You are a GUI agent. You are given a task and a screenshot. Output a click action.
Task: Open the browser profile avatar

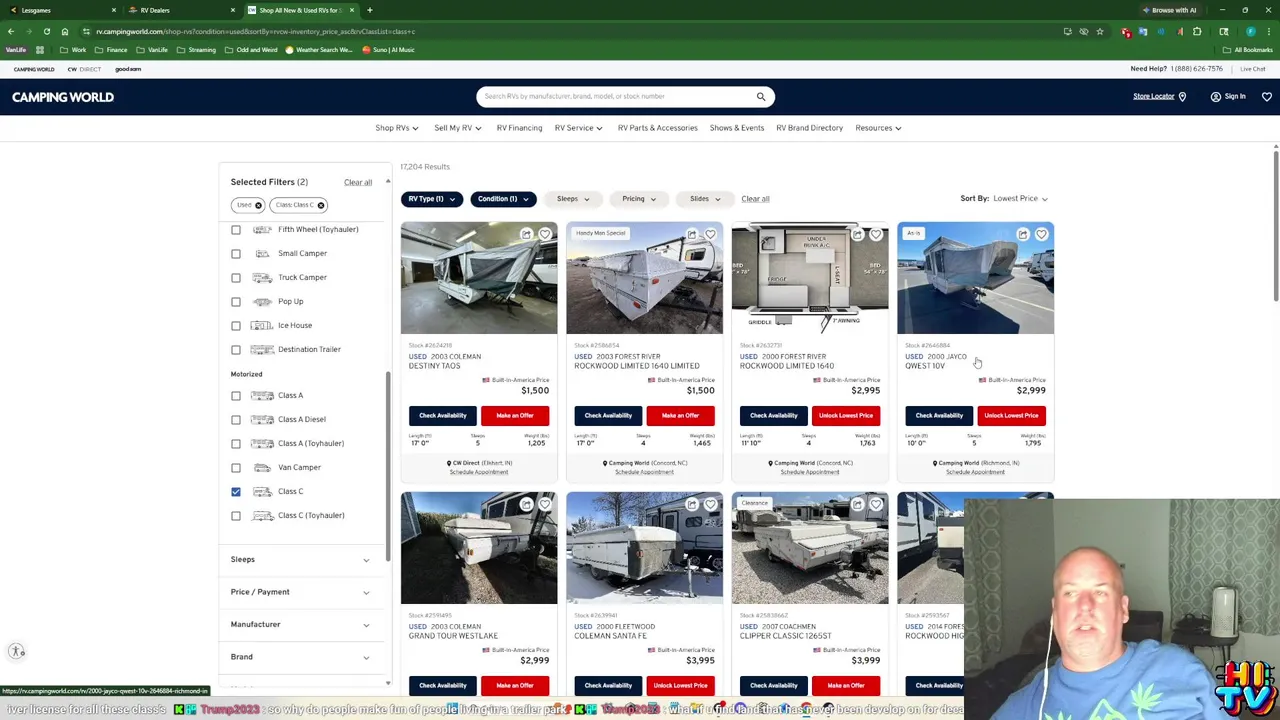[x=1251, y=32]
